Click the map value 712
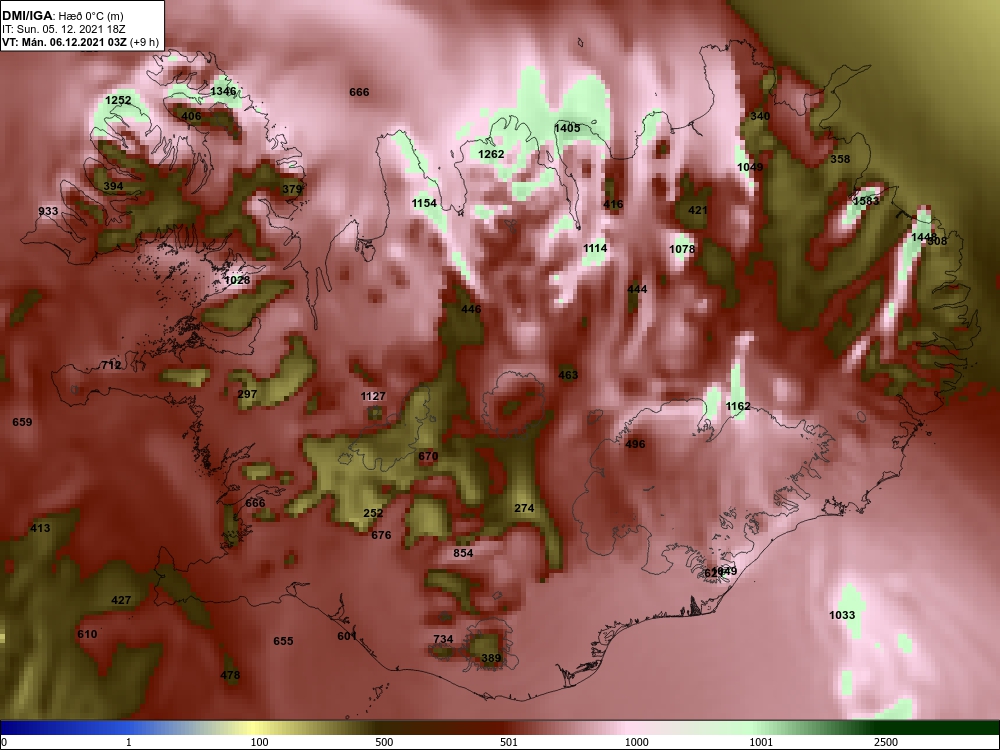The width and height of the screenshot is (1000, 750). (110, 365)
